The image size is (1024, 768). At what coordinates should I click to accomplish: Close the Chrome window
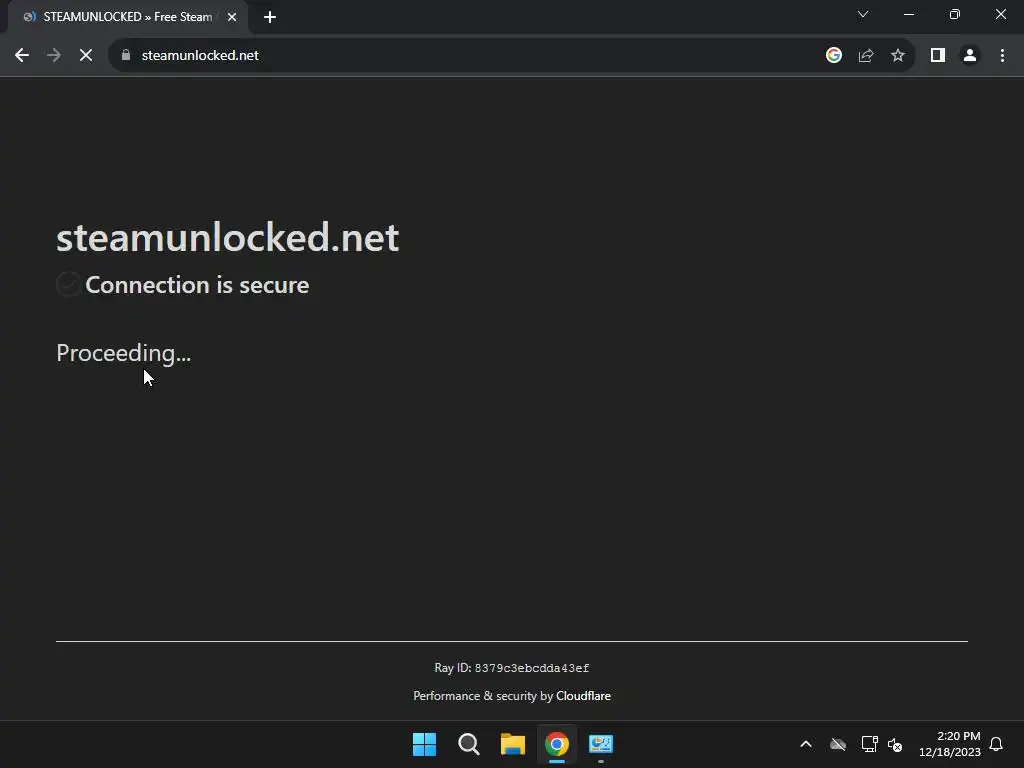[1000, 14]
